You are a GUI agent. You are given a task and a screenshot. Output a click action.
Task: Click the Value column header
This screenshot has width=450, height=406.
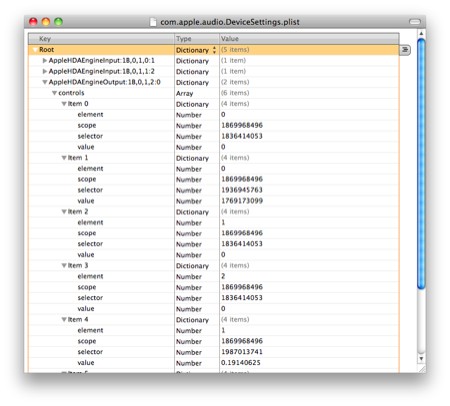pos(309,39)
